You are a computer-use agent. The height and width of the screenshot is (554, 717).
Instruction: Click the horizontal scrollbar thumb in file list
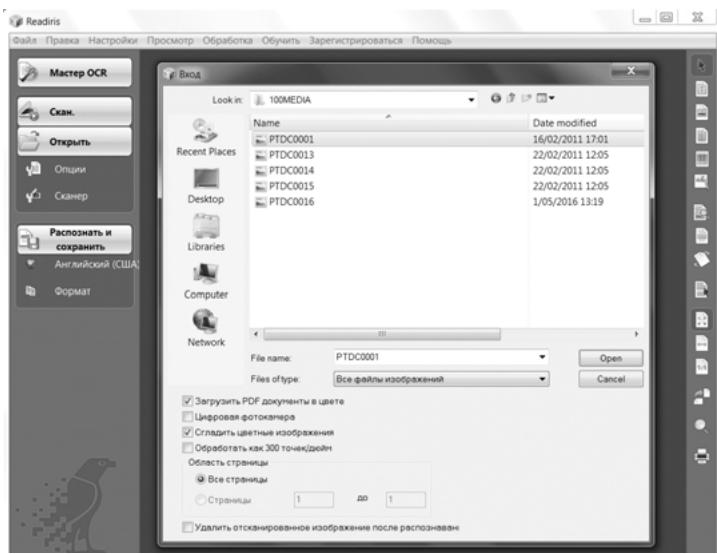click(382, 334)
